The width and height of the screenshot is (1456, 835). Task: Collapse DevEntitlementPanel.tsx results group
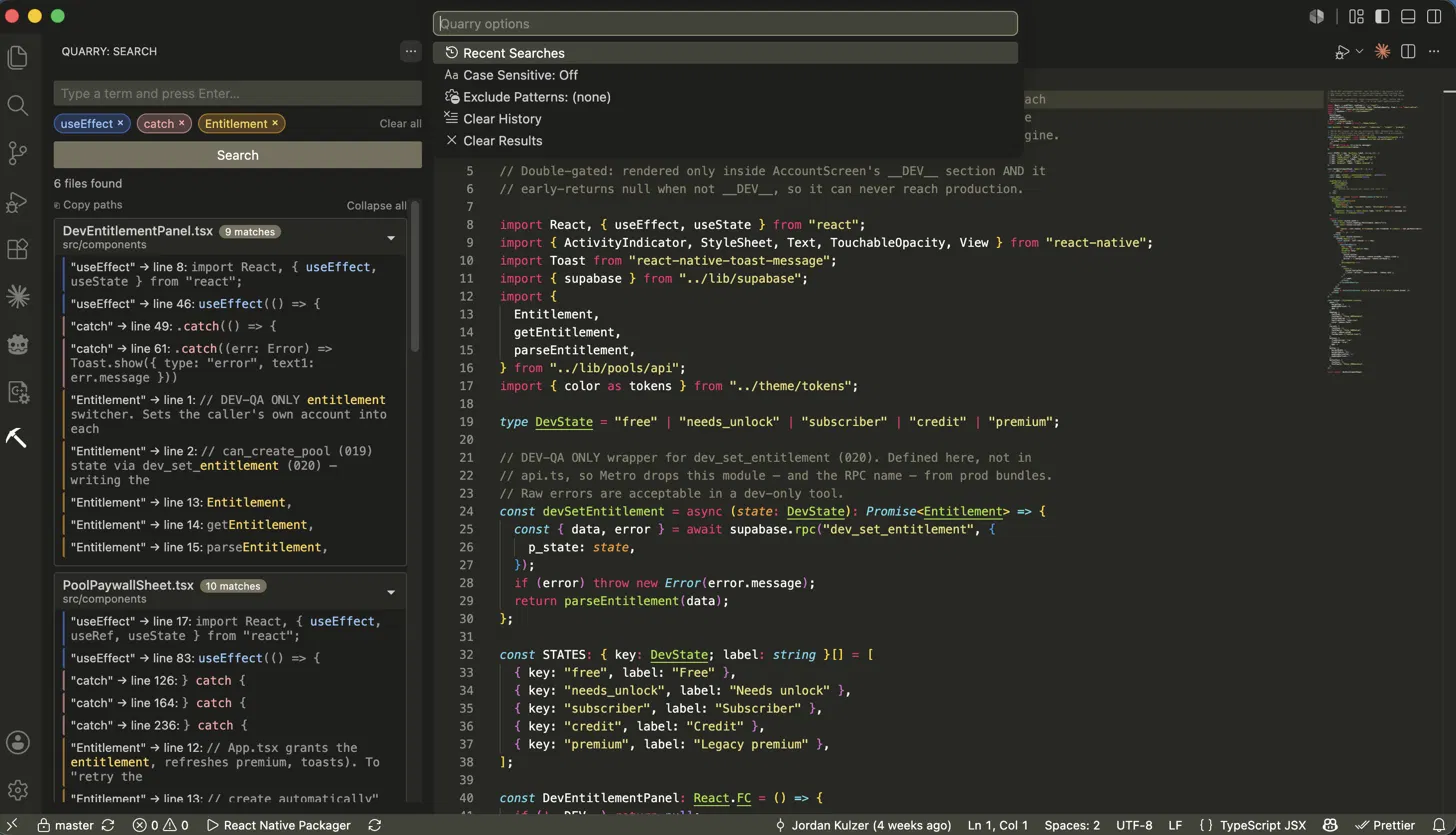(391, 238)
